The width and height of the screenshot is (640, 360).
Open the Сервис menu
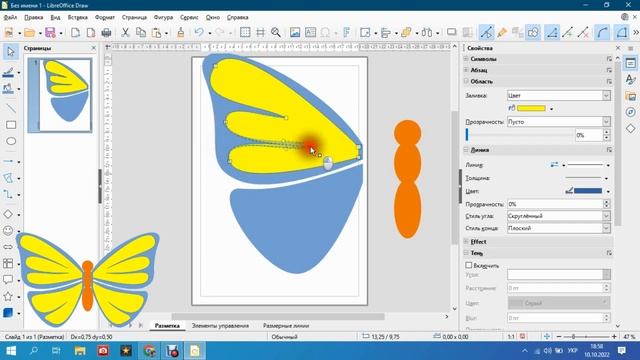(189, 18)
